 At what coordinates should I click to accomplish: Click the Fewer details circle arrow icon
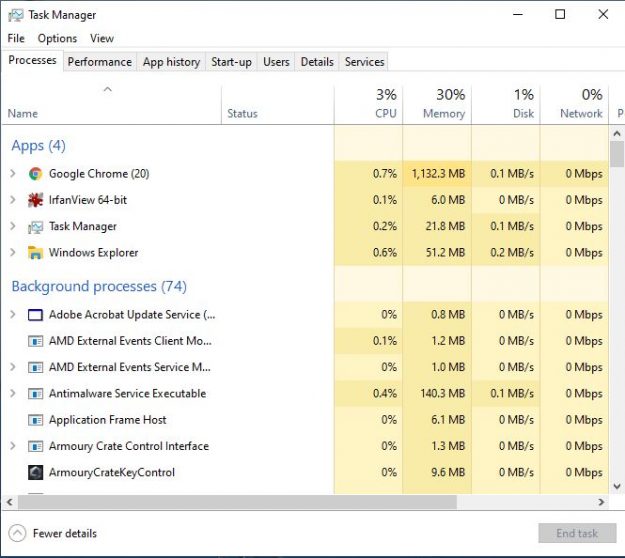pos(17,533)
